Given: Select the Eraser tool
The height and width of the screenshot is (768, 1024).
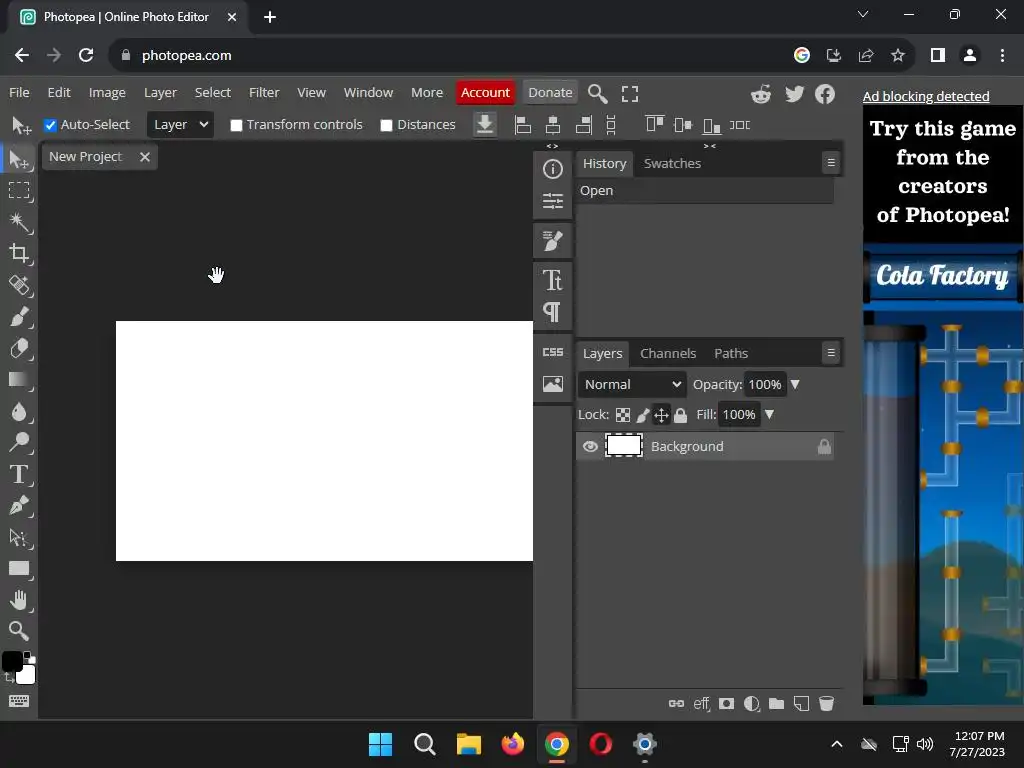Looking at the screenshot, I should [x=19, y=348].
